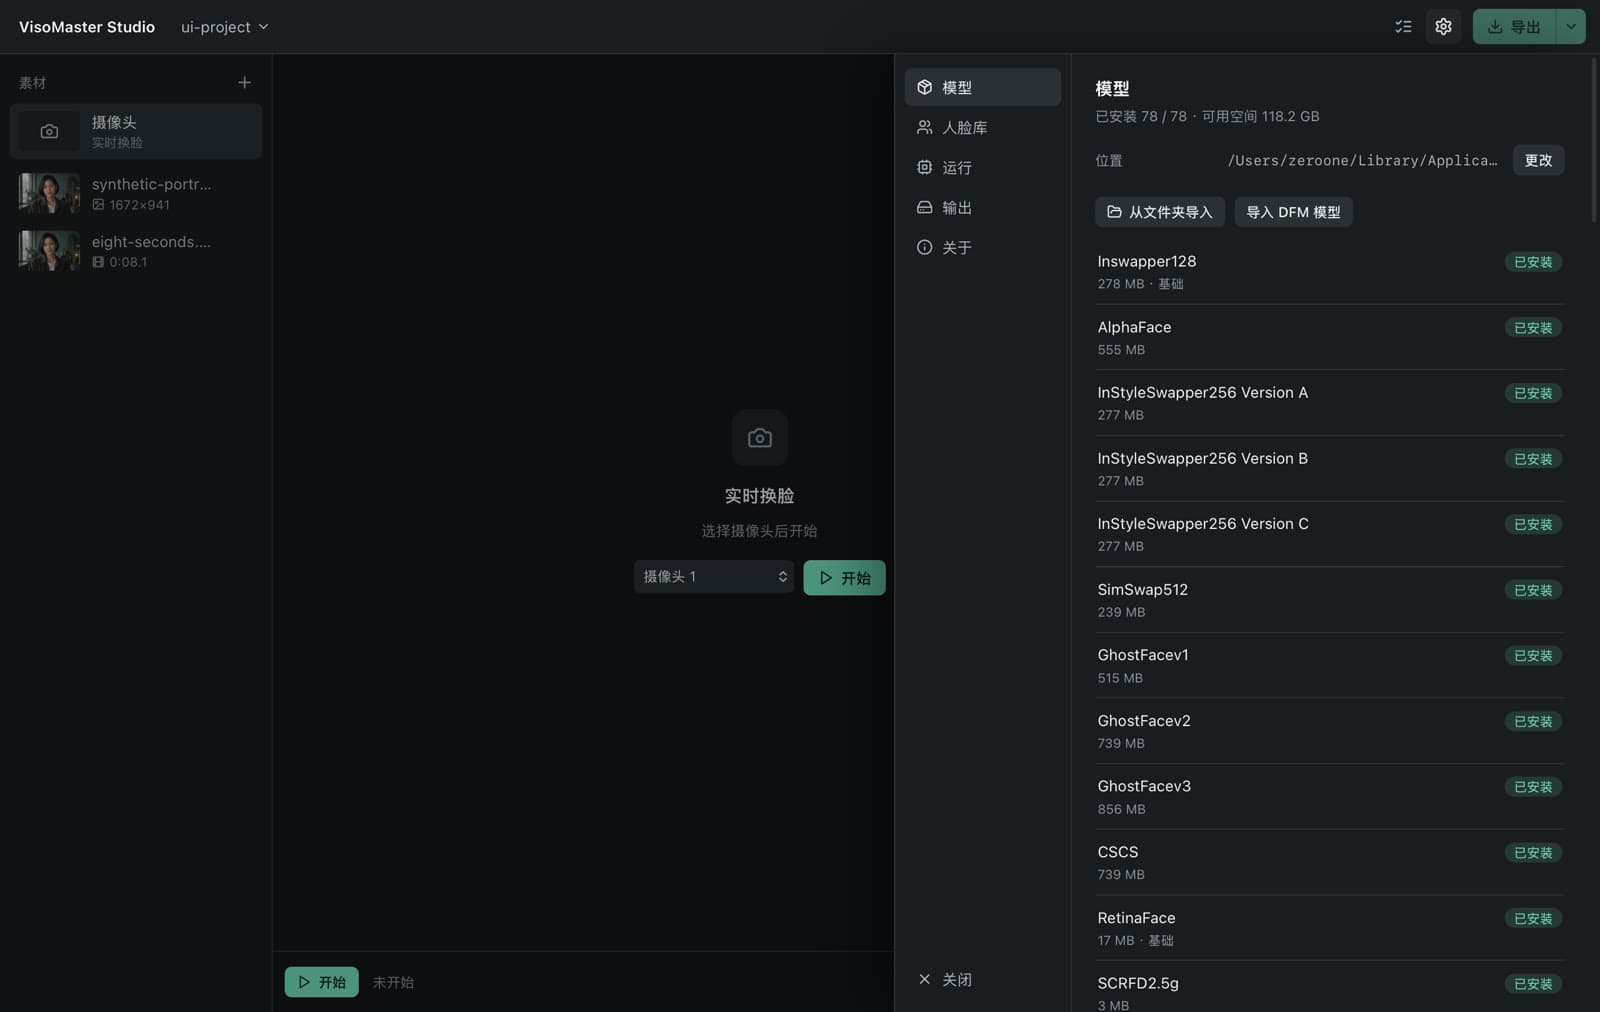Select the eight-seconds... video thumbnail
This screenshot has height=1012, width=1600.
(49, 250)
